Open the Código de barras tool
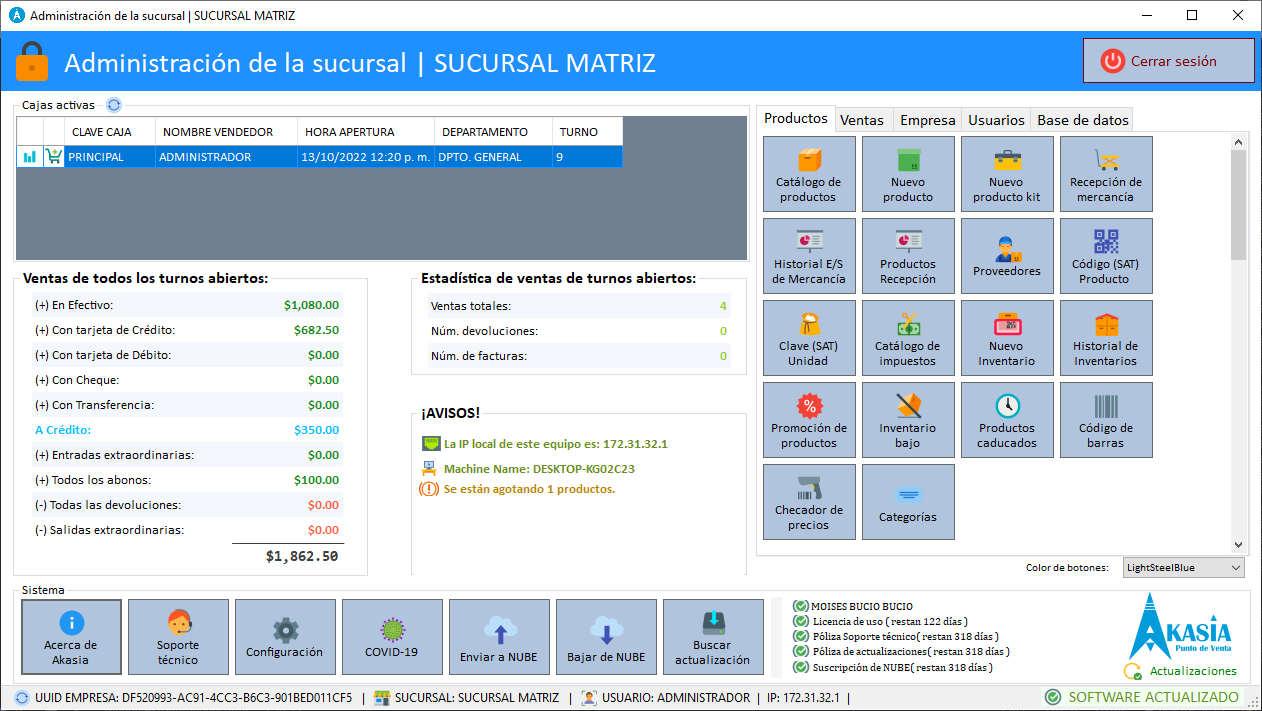This screenshot has width=1262, height=711. pyautogui.click(x=1105, y=420)
